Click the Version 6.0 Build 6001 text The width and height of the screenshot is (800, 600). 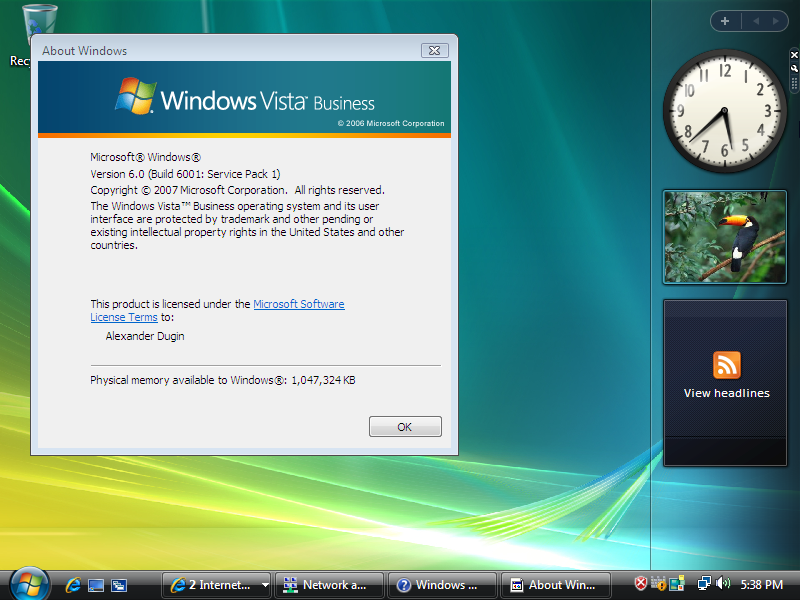click(185, 174)
